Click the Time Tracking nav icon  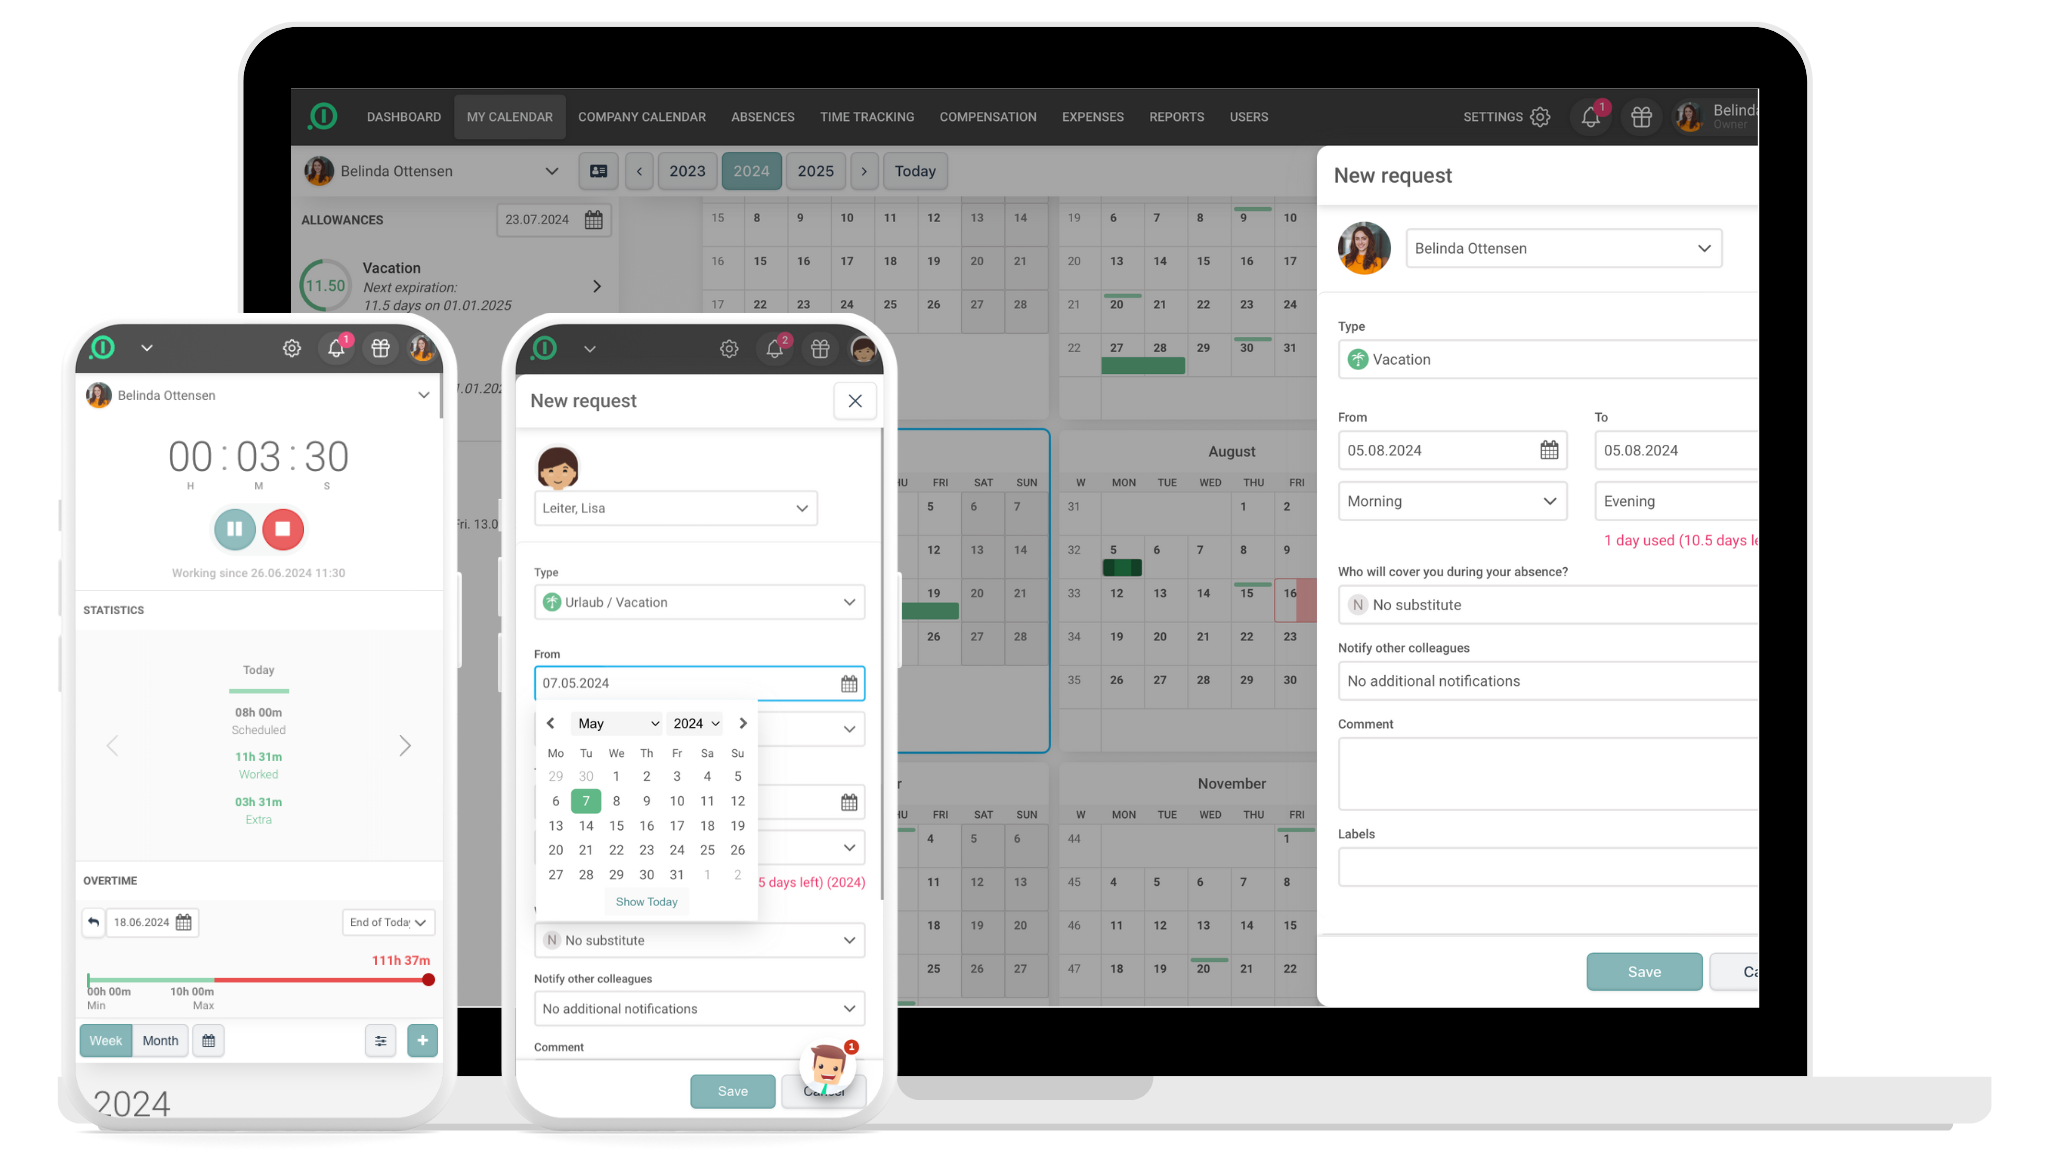point(865,117)
